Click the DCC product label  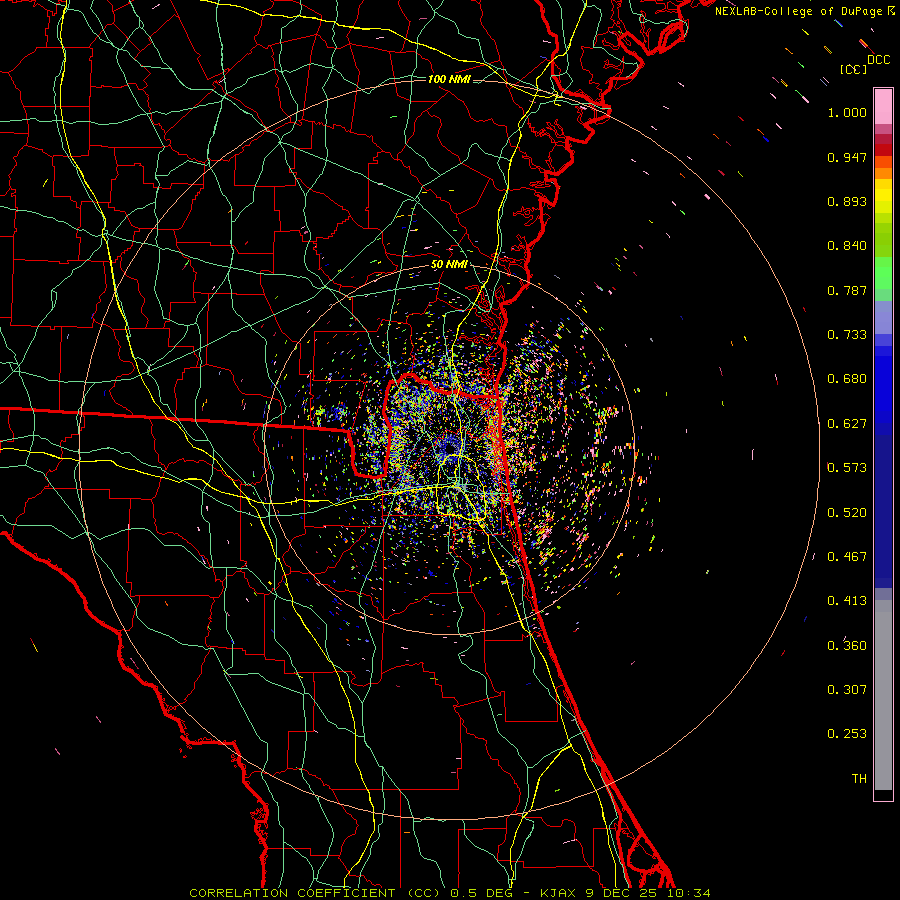tap(878, 60)
